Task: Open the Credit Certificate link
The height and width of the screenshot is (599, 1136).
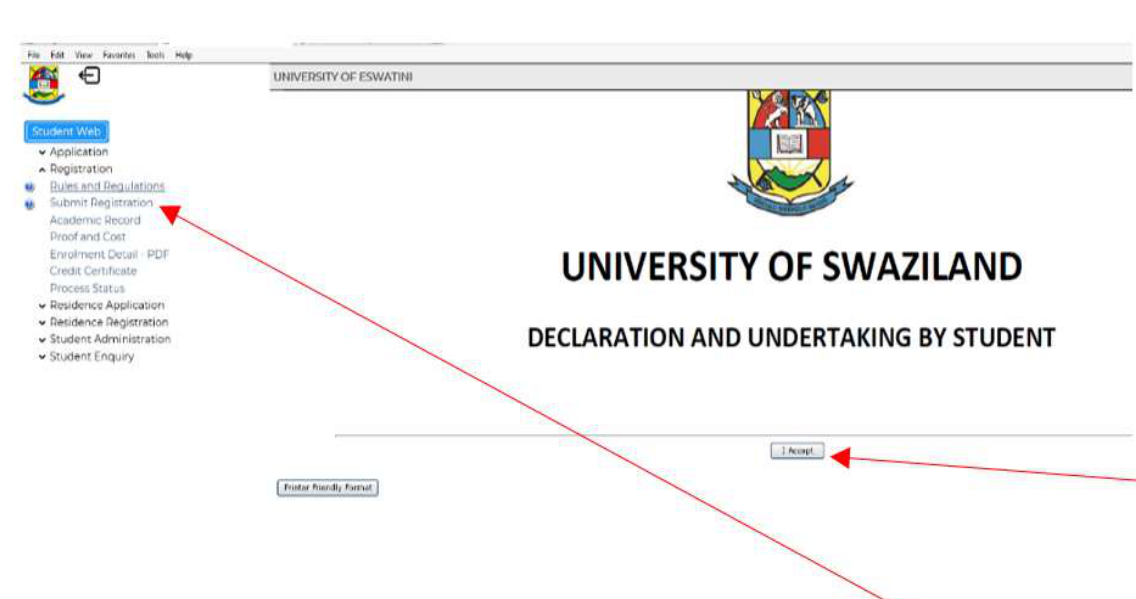Action: pyautogui.click(x=93, y=271)
